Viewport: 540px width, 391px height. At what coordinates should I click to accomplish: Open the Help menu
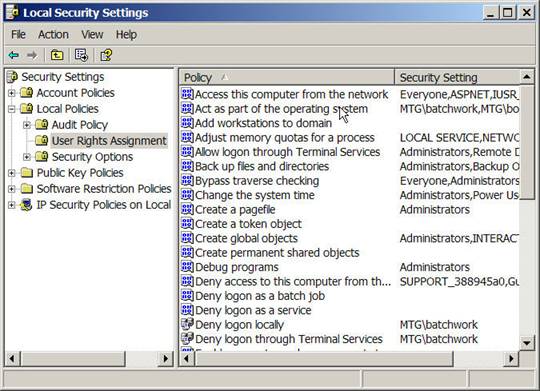(126, 35)
